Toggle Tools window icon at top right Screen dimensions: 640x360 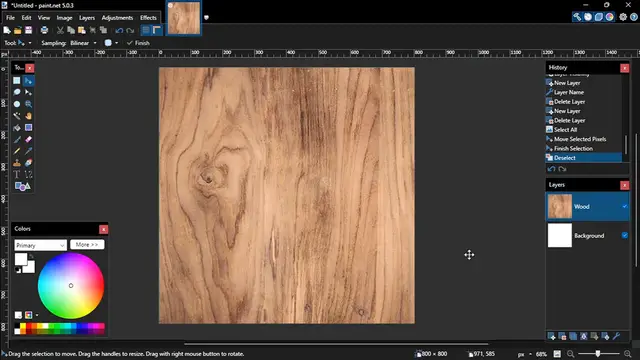coord(577,17)
